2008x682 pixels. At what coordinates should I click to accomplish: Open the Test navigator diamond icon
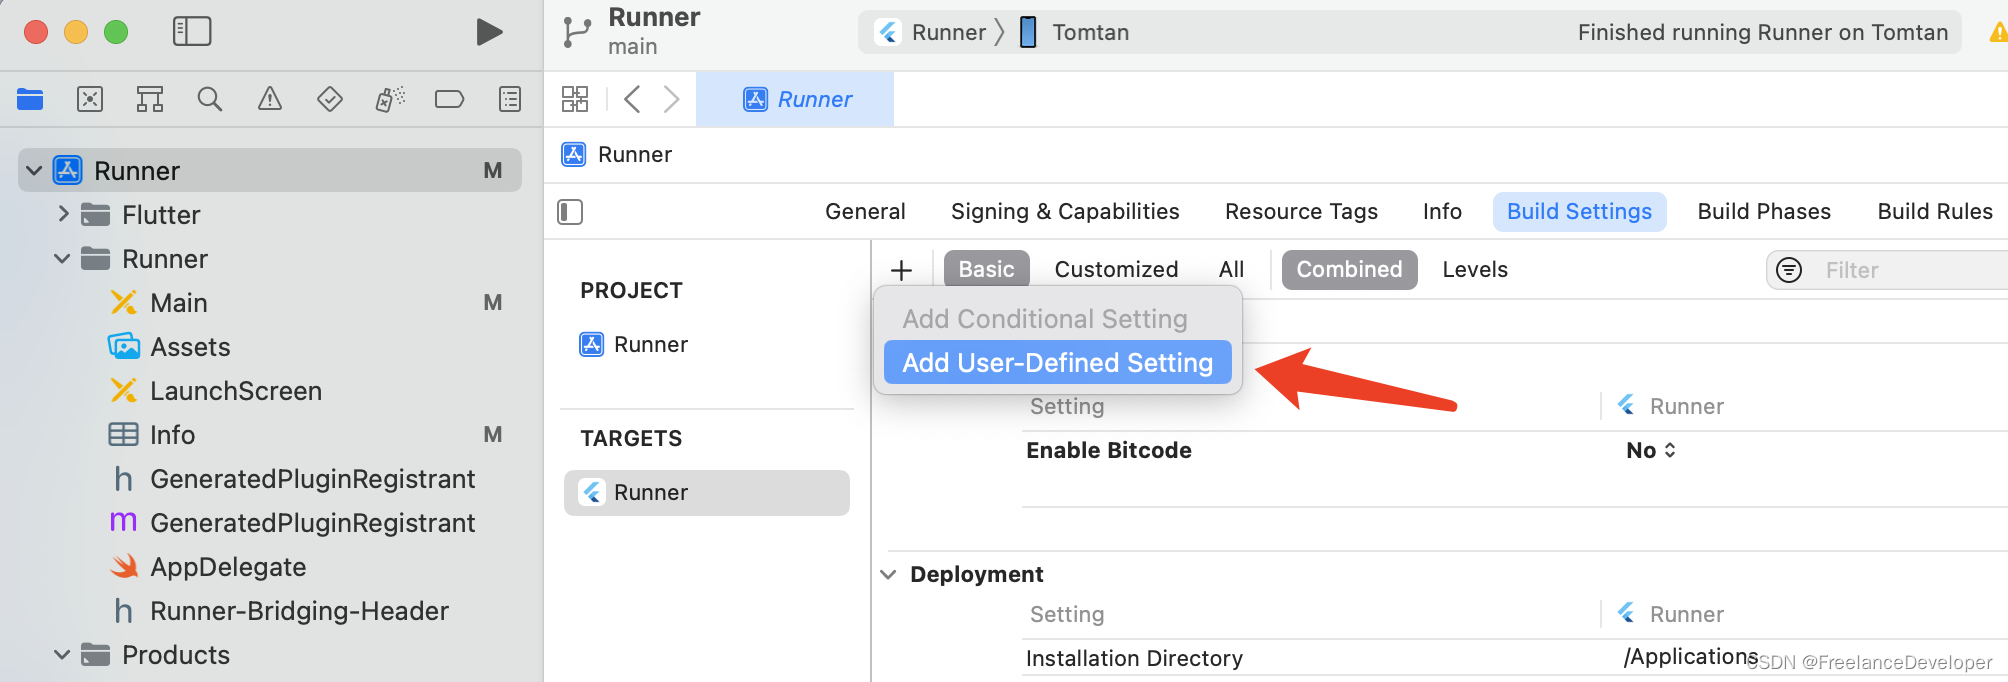click(x=330, y=99)
